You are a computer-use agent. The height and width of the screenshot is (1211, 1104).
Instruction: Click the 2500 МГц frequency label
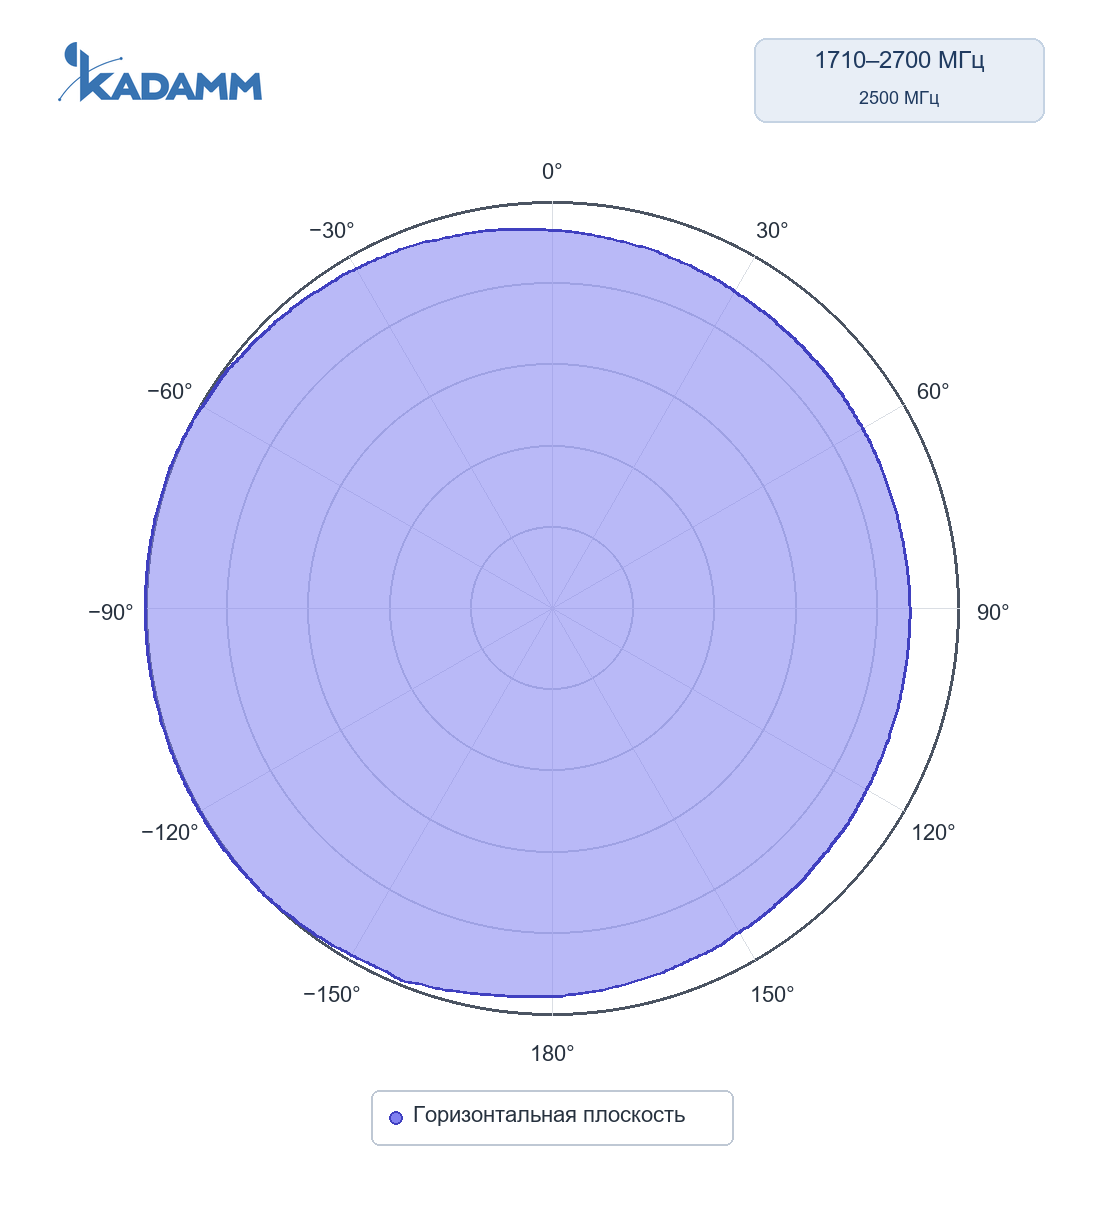(x=899, y=98)
